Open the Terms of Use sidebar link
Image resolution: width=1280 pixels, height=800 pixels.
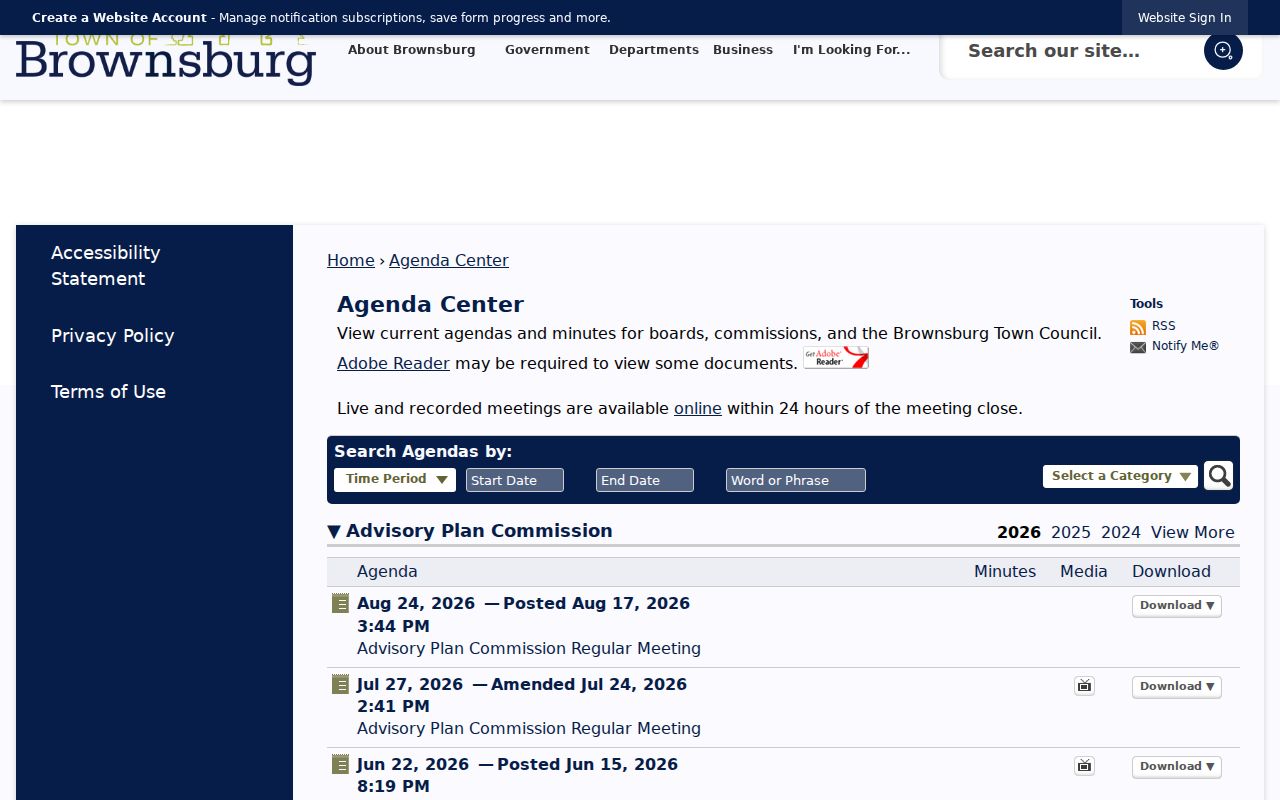[x=109, y=392]
